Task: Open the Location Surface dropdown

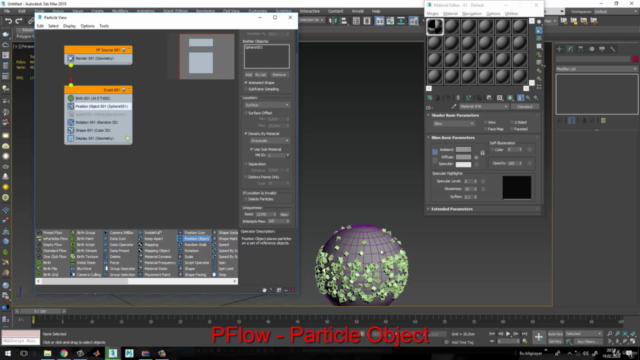Action: [267, 105]
